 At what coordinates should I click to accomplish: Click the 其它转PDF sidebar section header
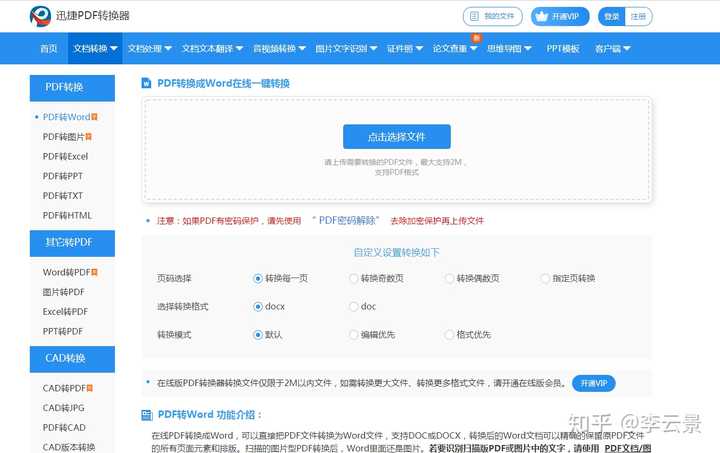[72, 243]
